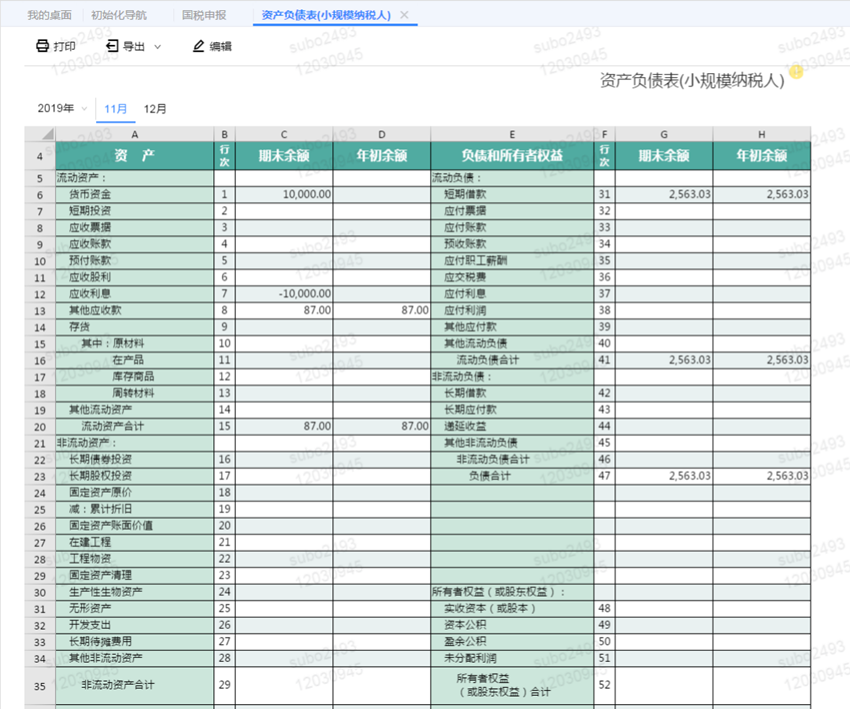Click the 长期债券投资 cell

pos(134,460)
